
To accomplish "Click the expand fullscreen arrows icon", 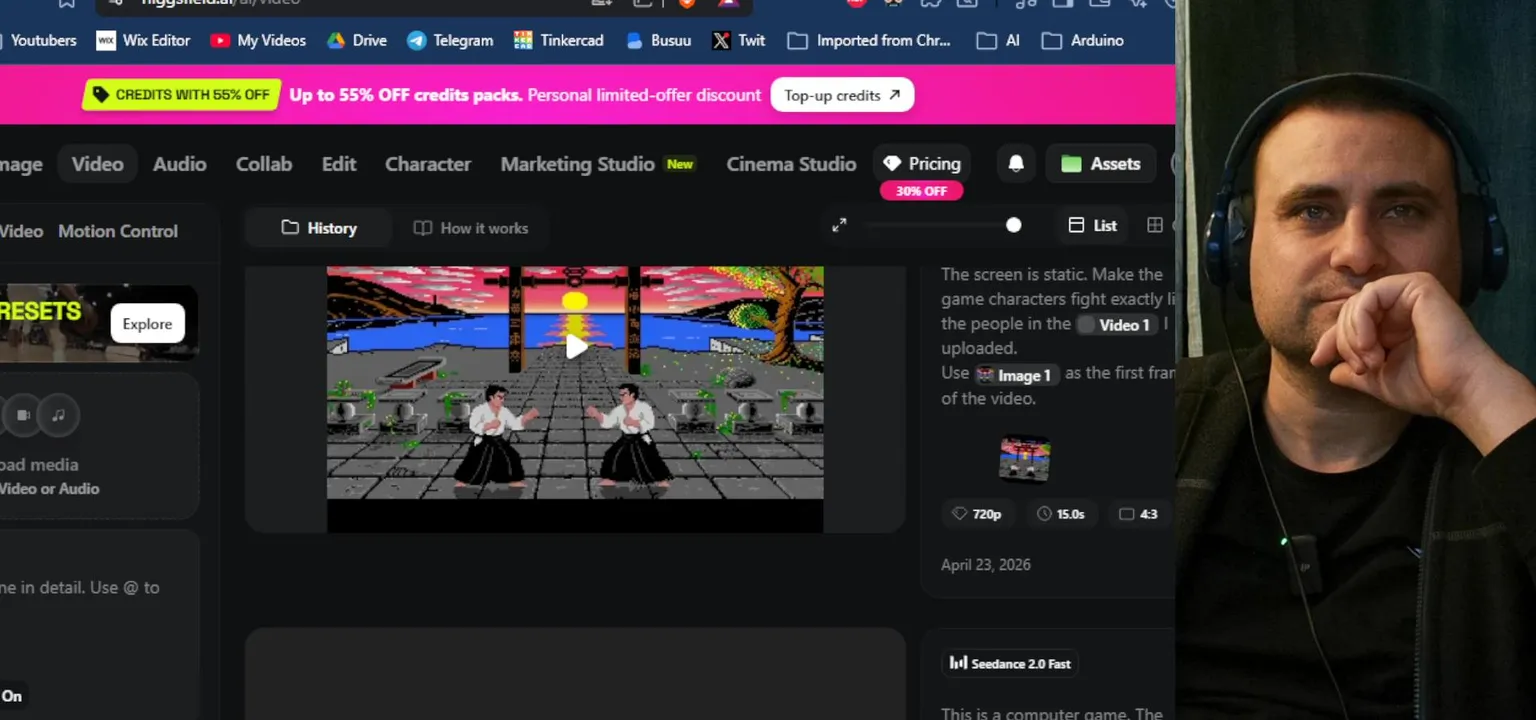I will (839, 226).
